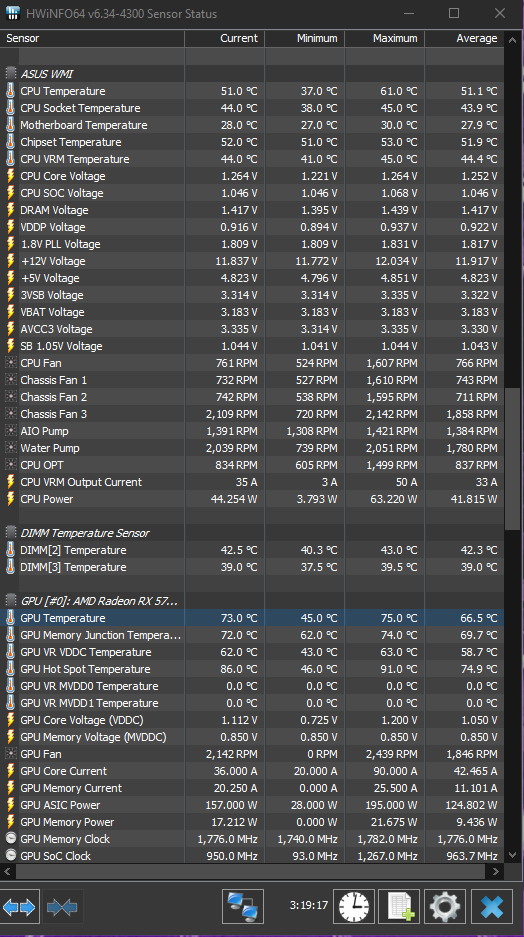Image resolution: width=524 pixels, height=937 pixels.
Task: Select the +12V Voltage row
Action: pyautogui.click(x=252, y=261)
